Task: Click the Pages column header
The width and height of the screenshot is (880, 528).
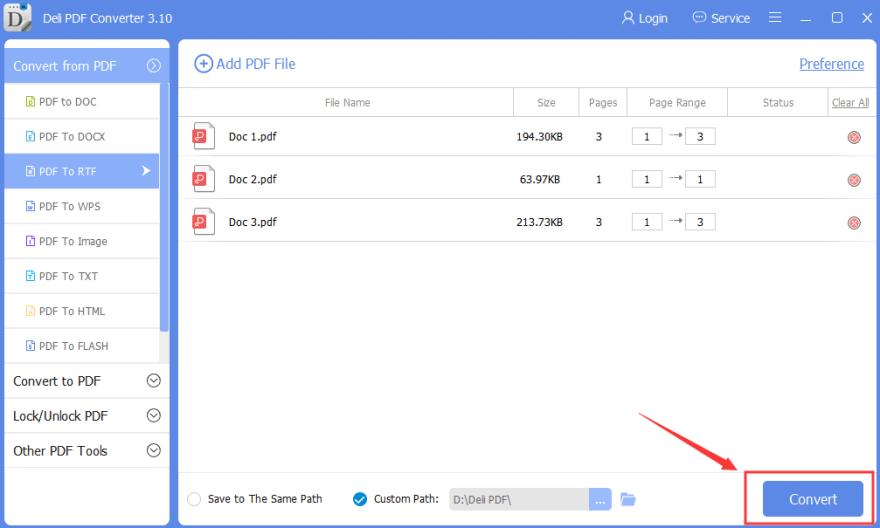Action: 603,103
